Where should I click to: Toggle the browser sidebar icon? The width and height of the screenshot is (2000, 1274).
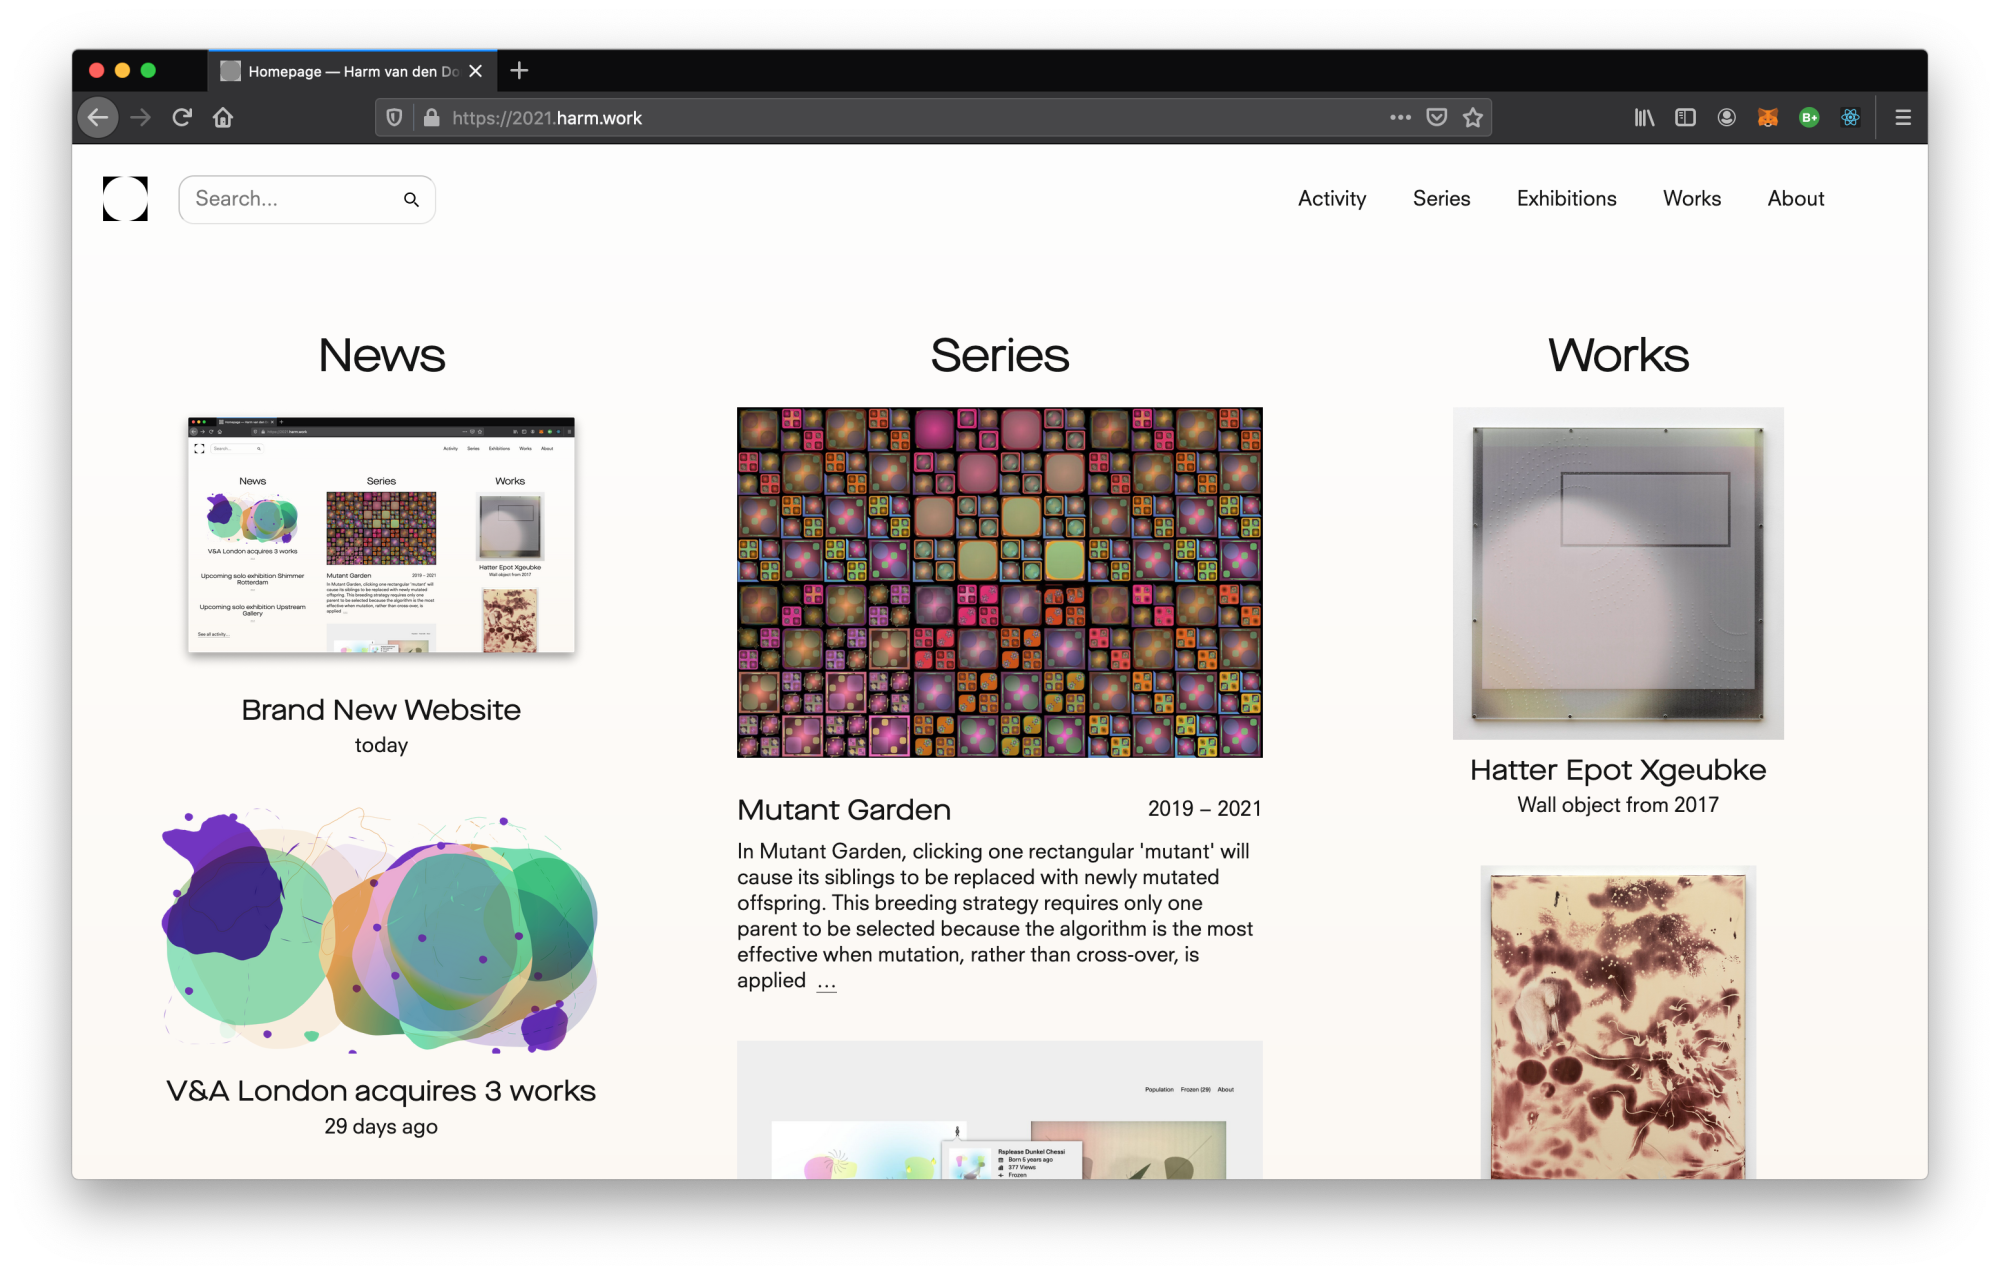[x=1685, y=118]
